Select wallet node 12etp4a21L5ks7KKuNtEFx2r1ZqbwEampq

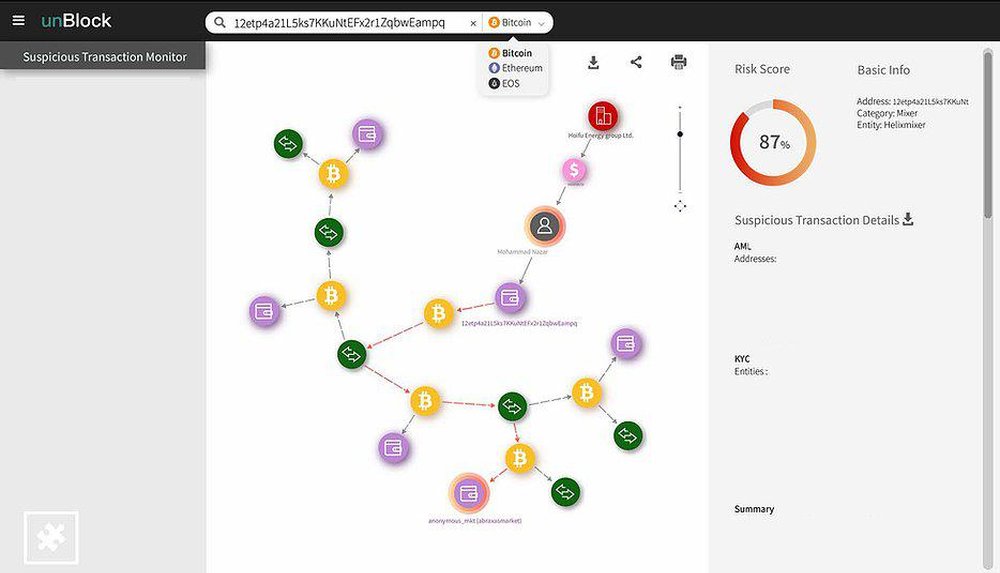tap(510, 297)
